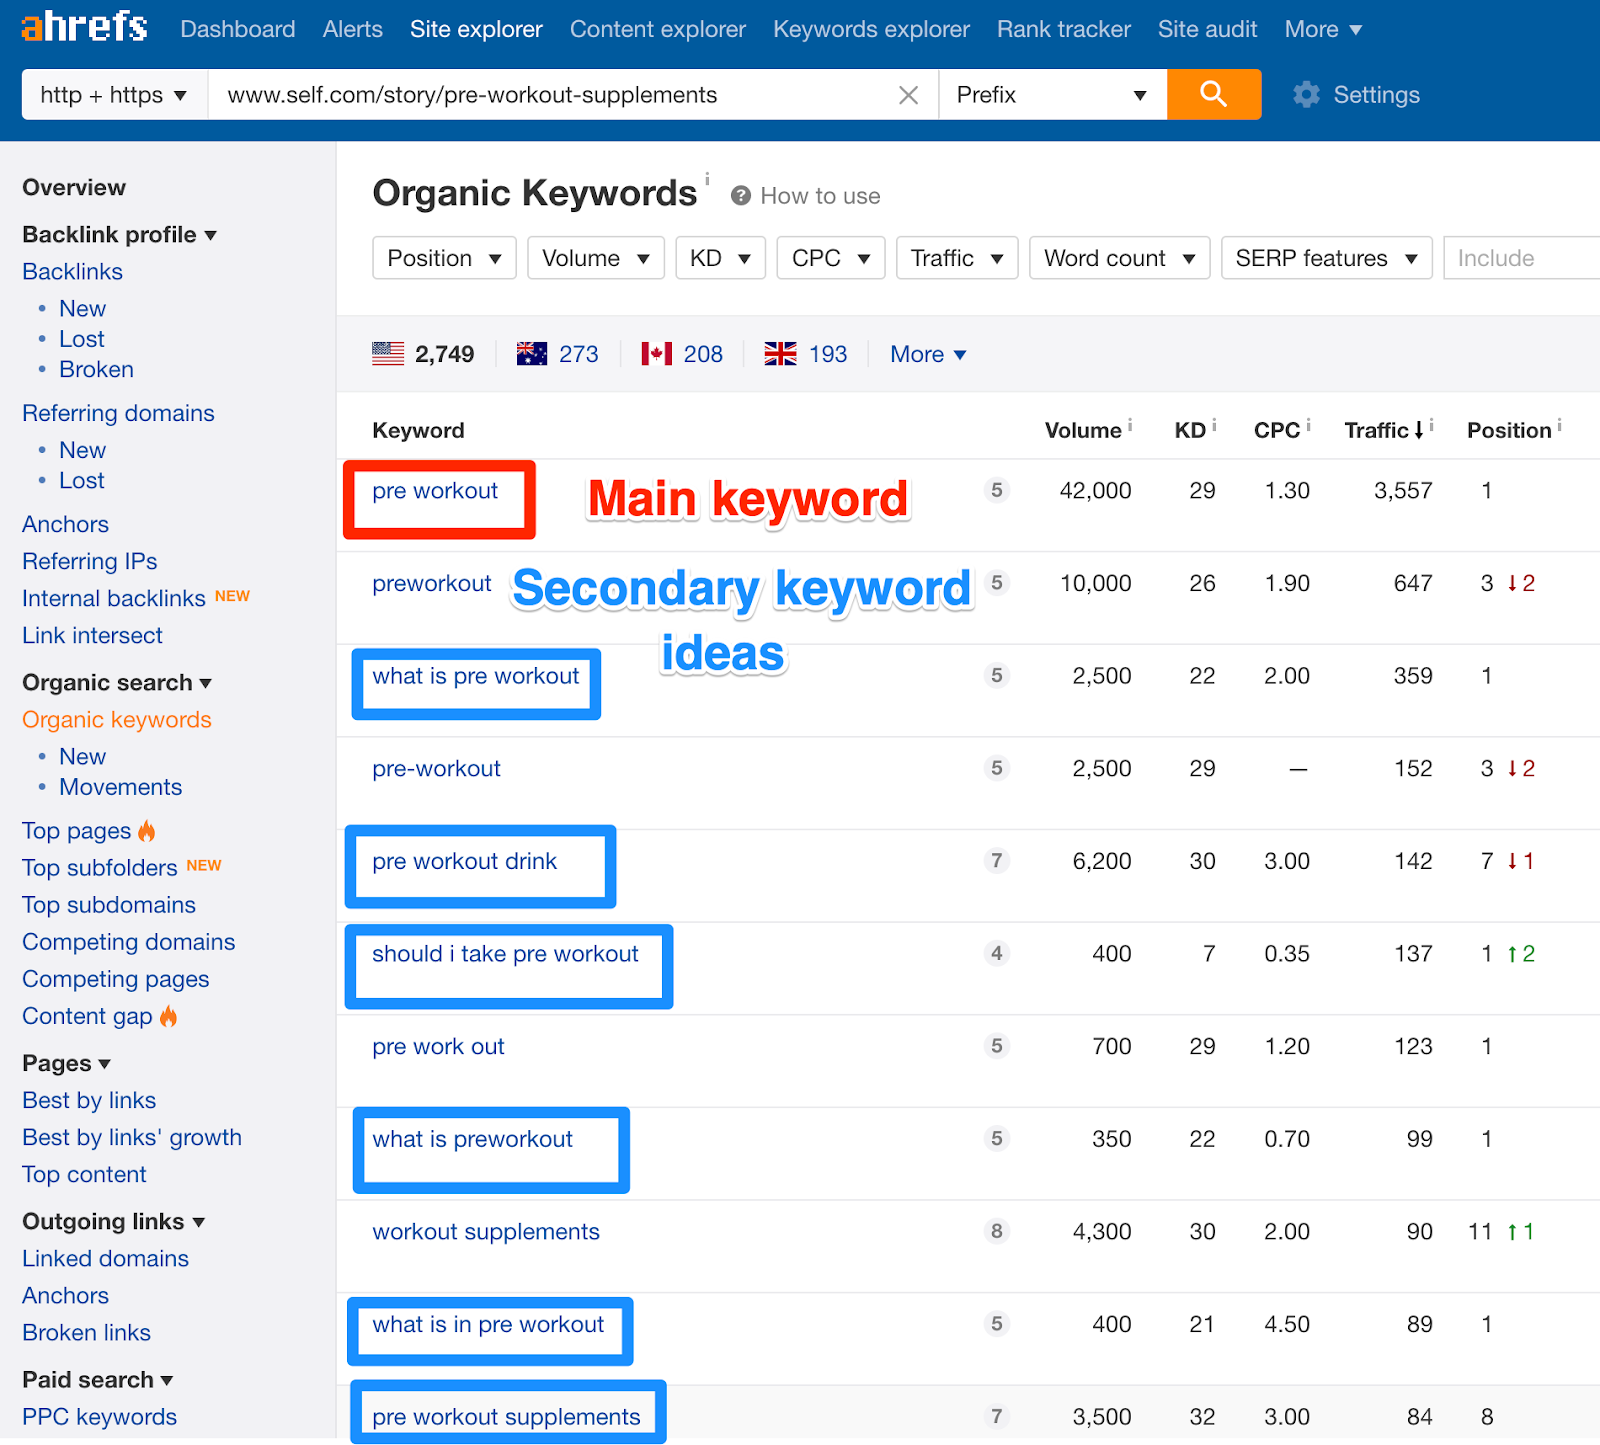Select the Australia flag count 273
Image resolution: width=1600 pixels, height=1445 pixels.
(x=557, y=354)
